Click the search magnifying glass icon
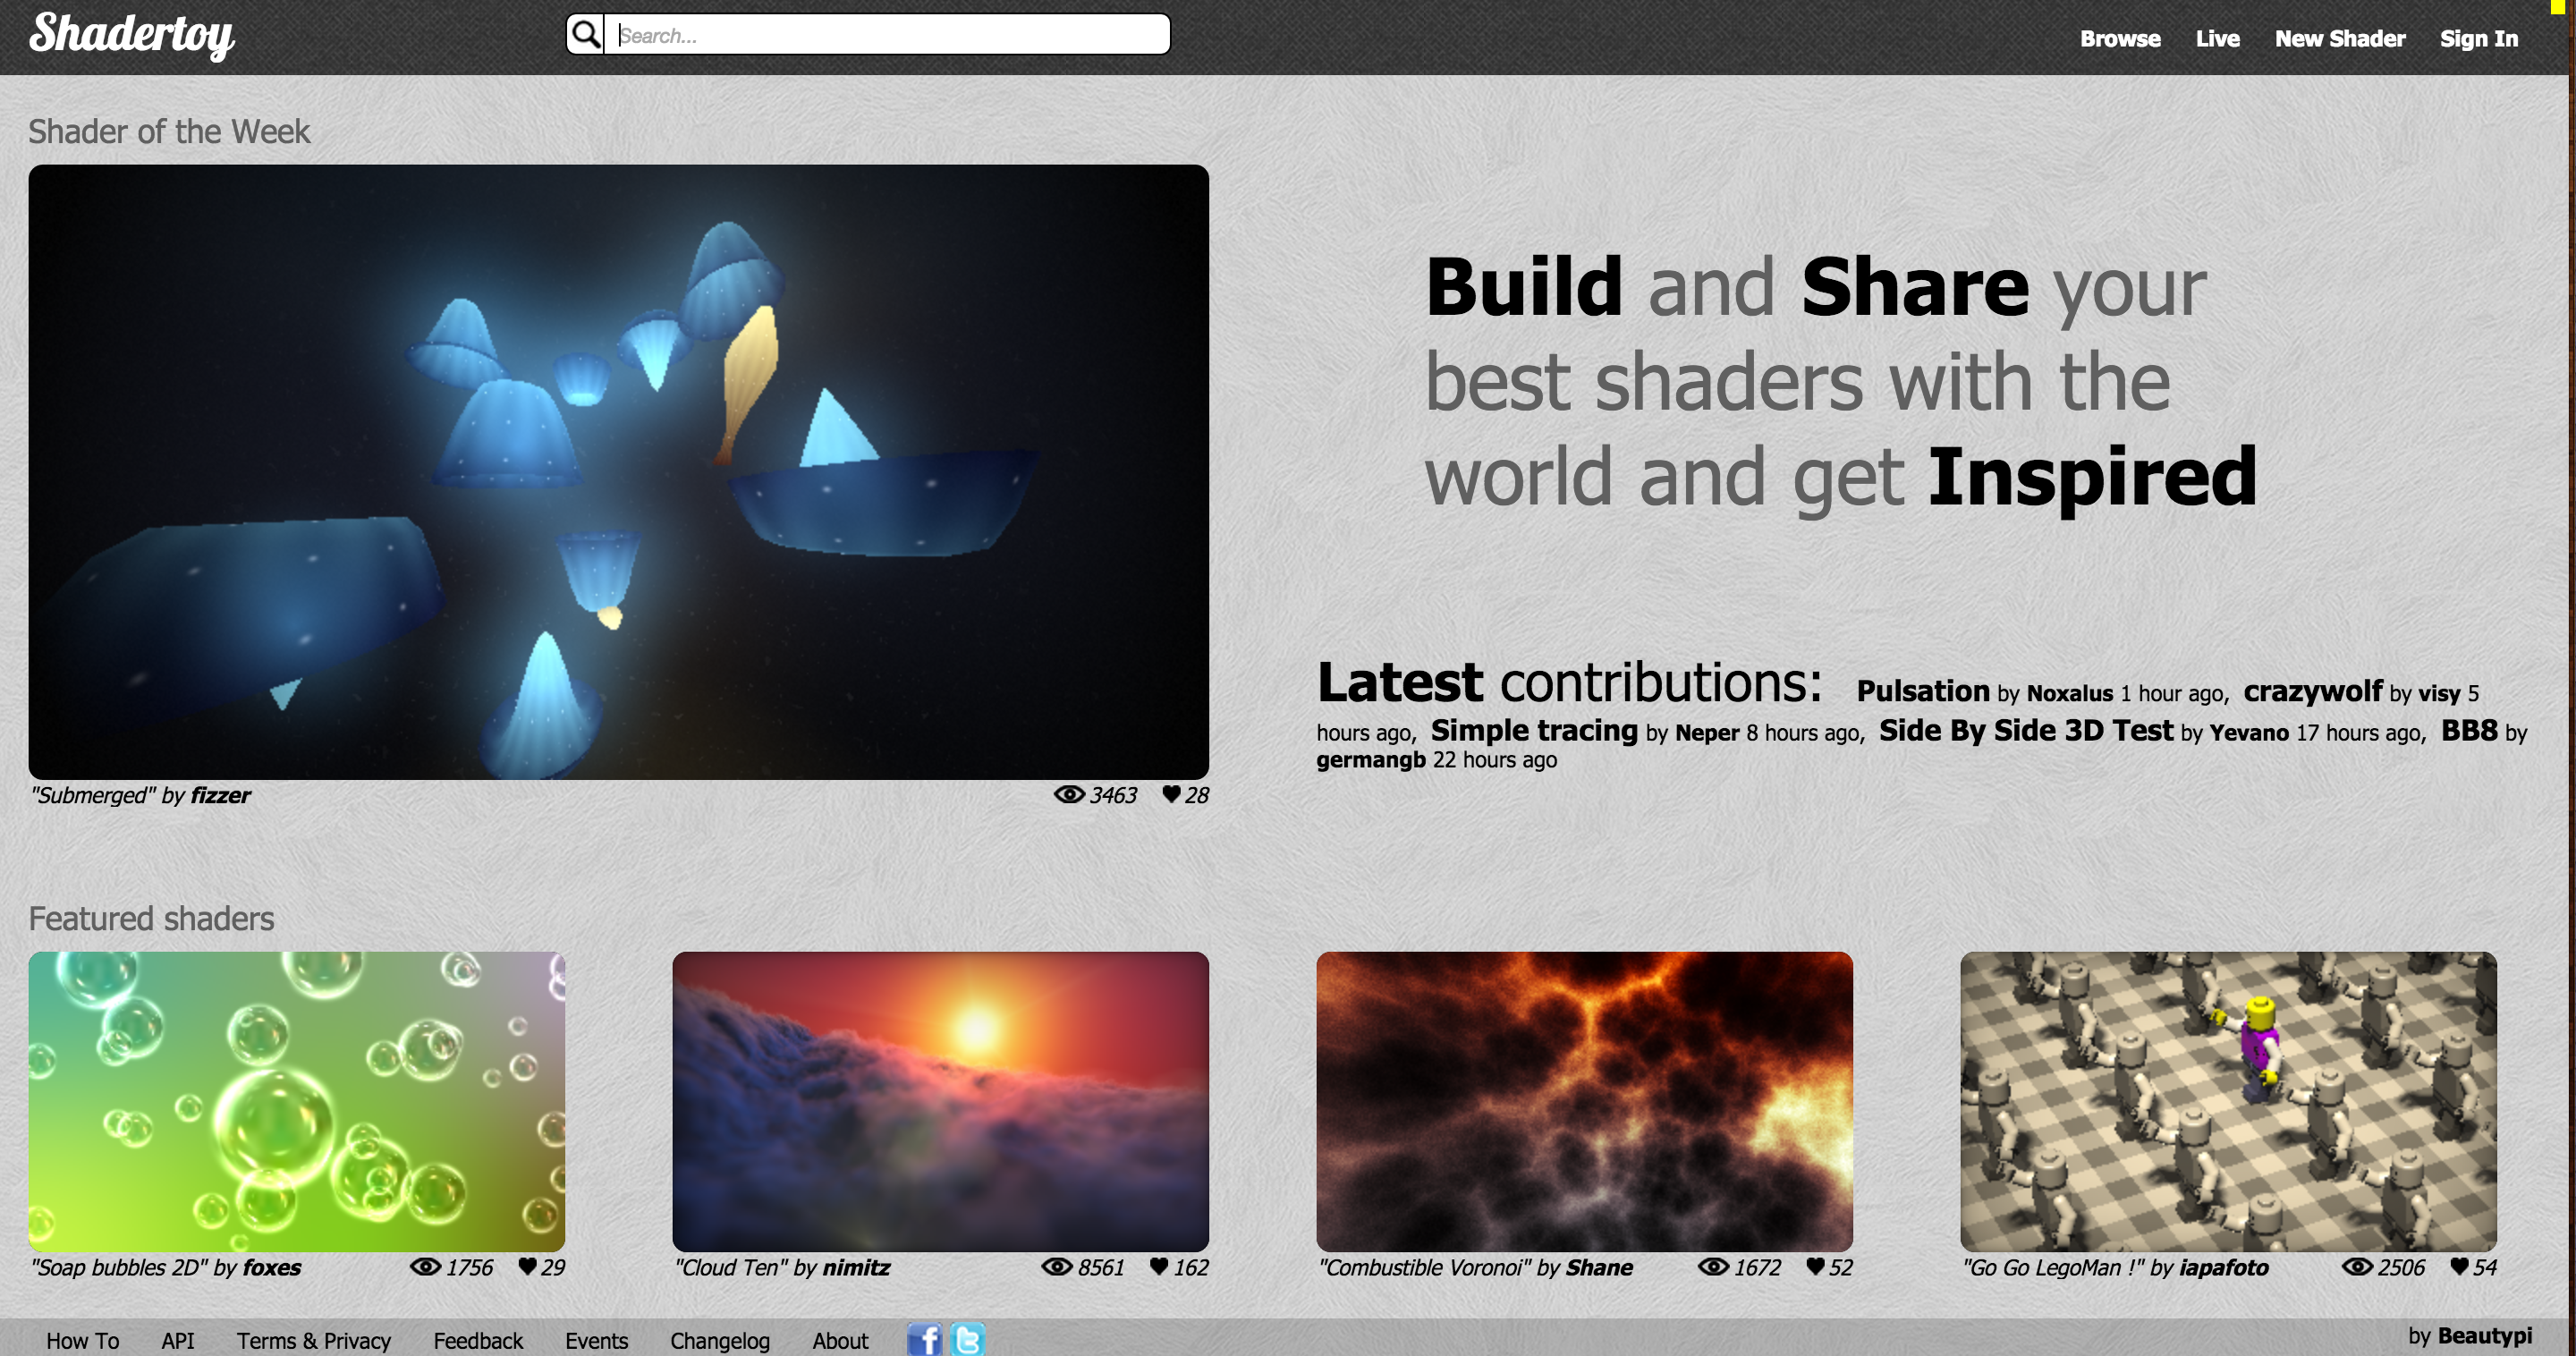This screenshot has width=2576, height=1356. point(586,35)
